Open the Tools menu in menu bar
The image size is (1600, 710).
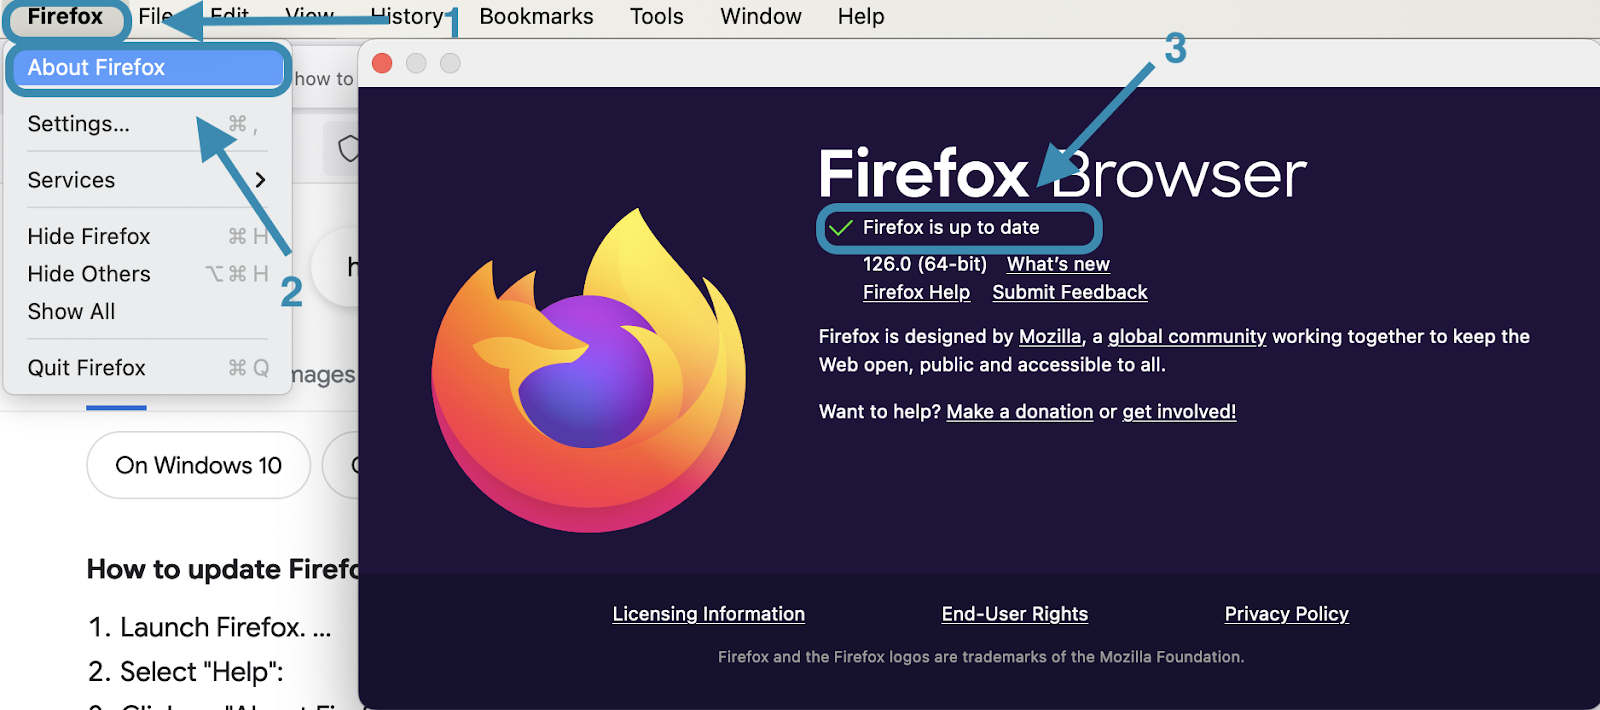click(x=656, y=17)
